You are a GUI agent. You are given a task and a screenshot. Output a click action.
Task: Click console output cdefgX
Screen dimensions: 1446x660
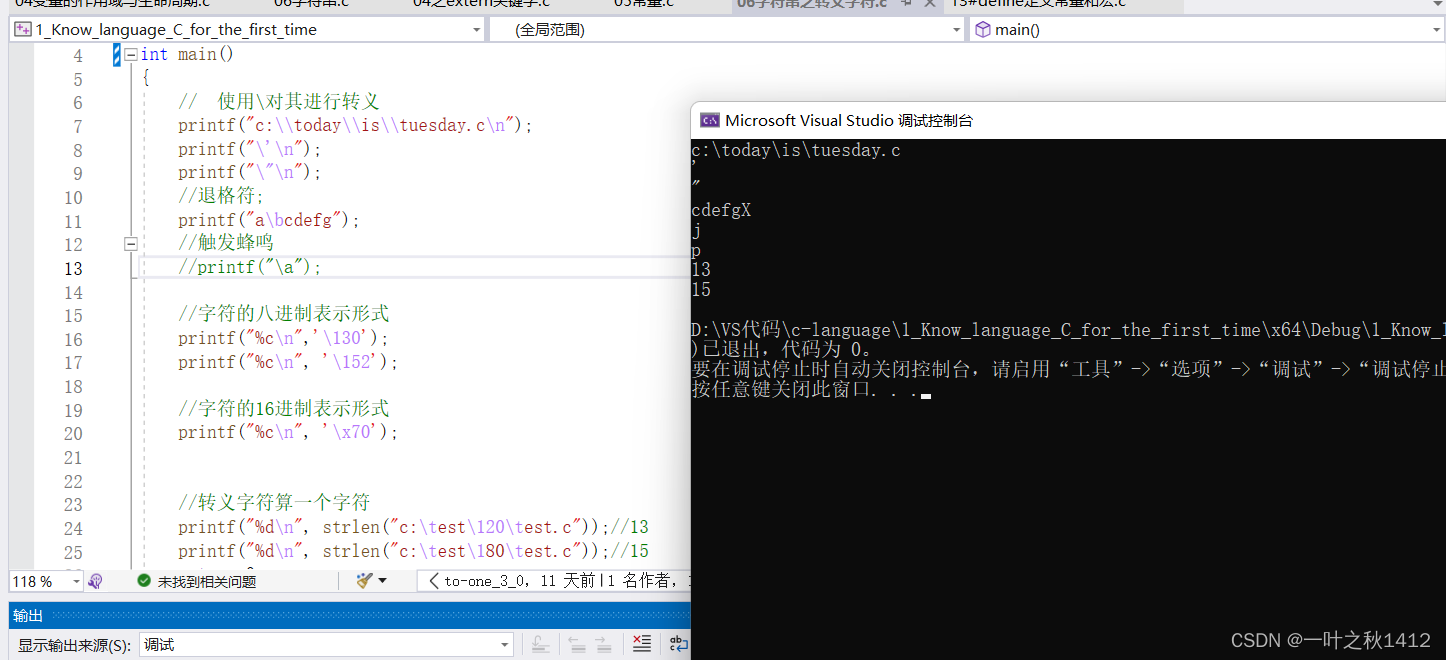[x=721, y=210]
